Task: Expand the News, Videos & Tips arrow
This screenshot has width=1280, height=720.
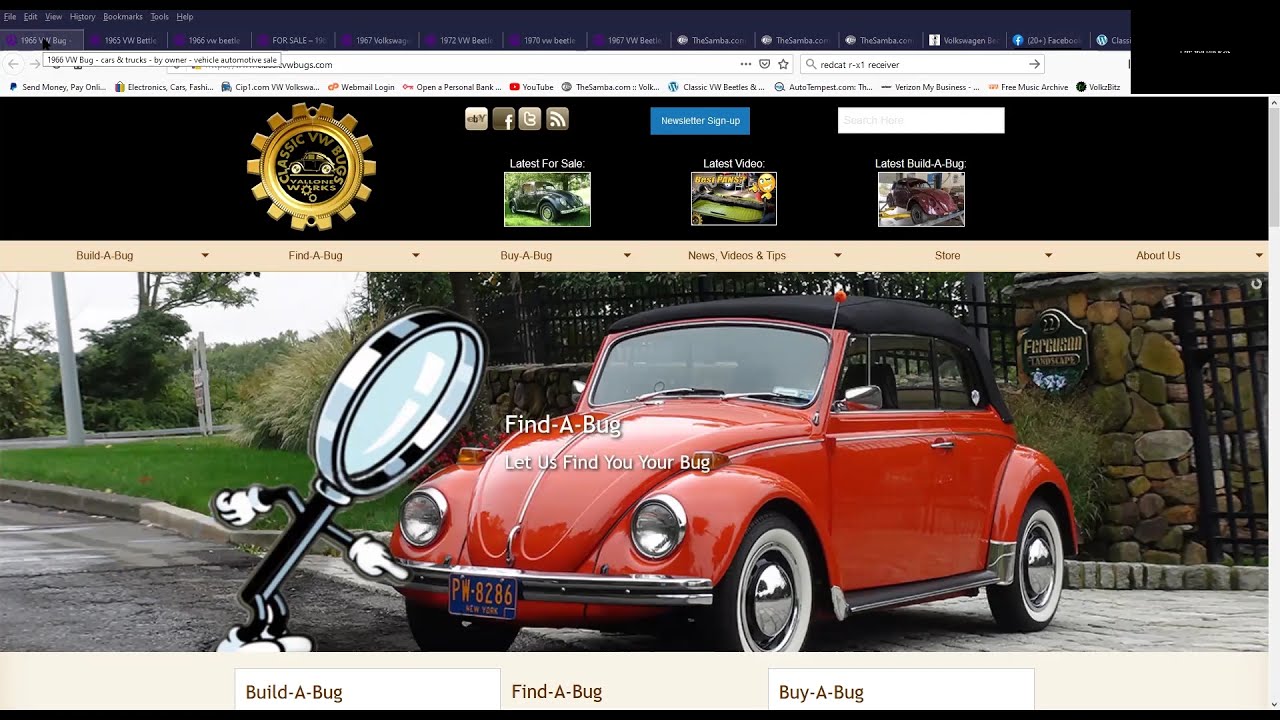Action: 838,256
